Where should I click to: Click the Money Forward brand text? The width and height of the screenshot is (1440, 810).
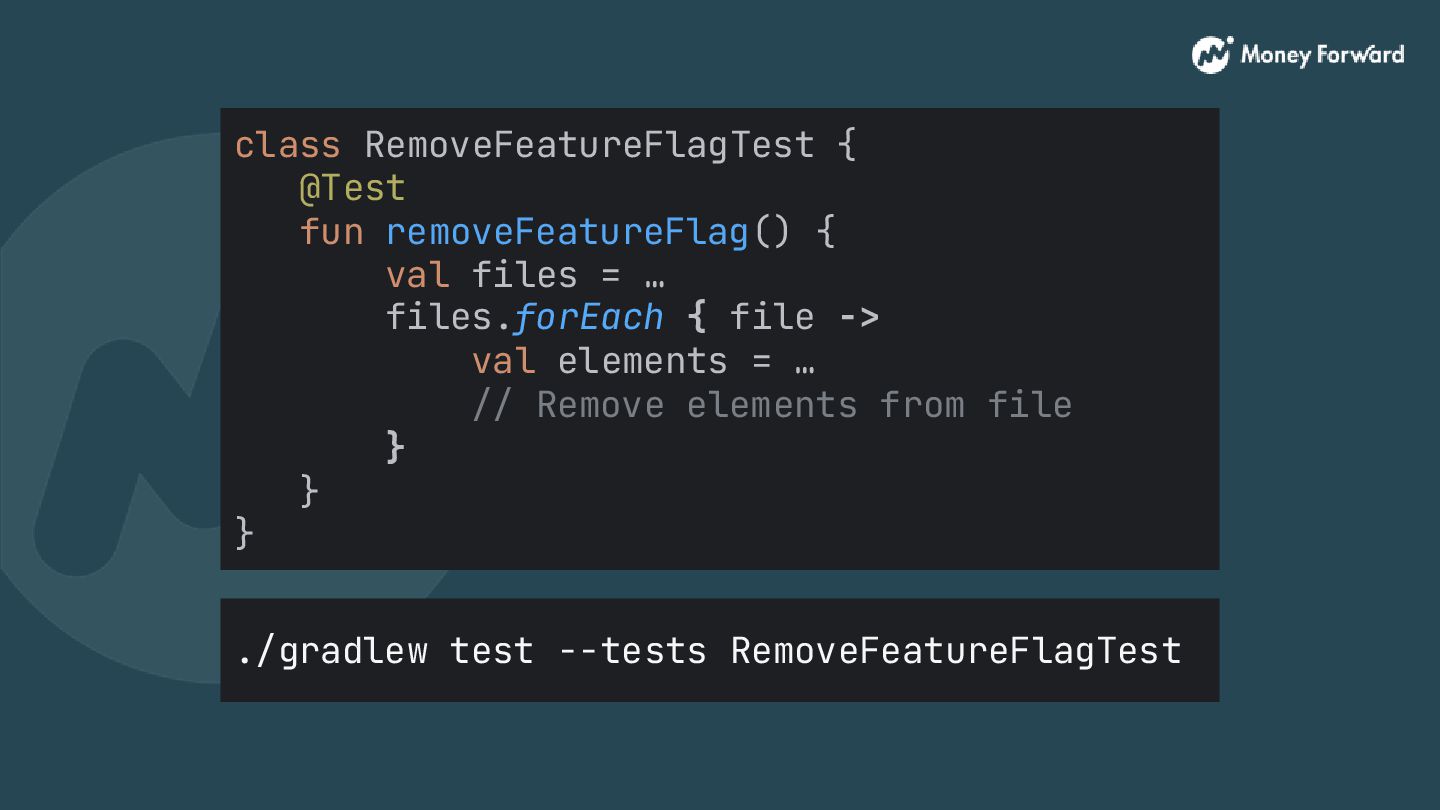coord(1322,54)
